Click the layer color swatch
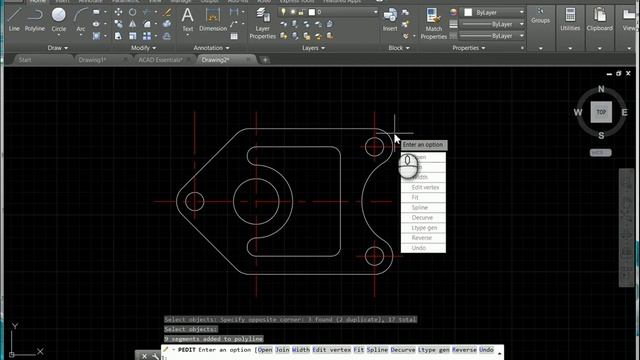 312,12
